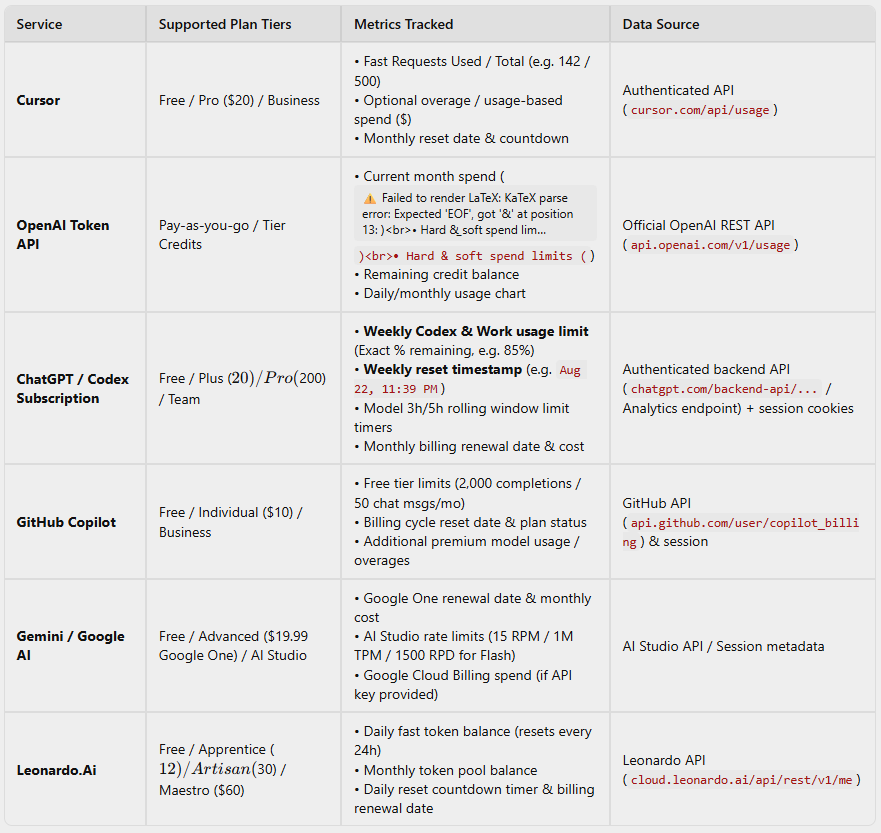Click the Aug 22, 11:39 PM timestamp code
The height and width of the screenshot is (833, 881).
(x=470, y=379)
